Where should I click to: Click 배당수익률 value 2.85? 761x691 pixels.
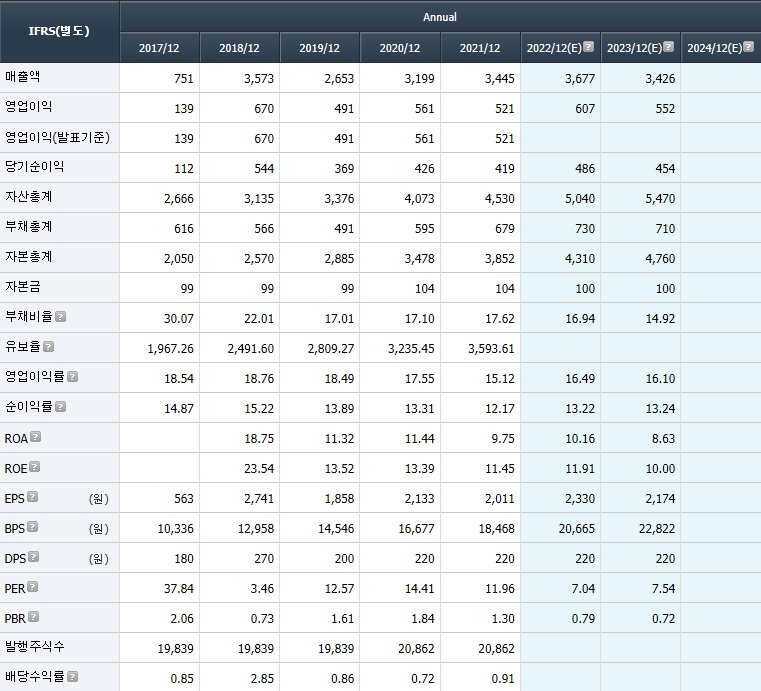262,679
